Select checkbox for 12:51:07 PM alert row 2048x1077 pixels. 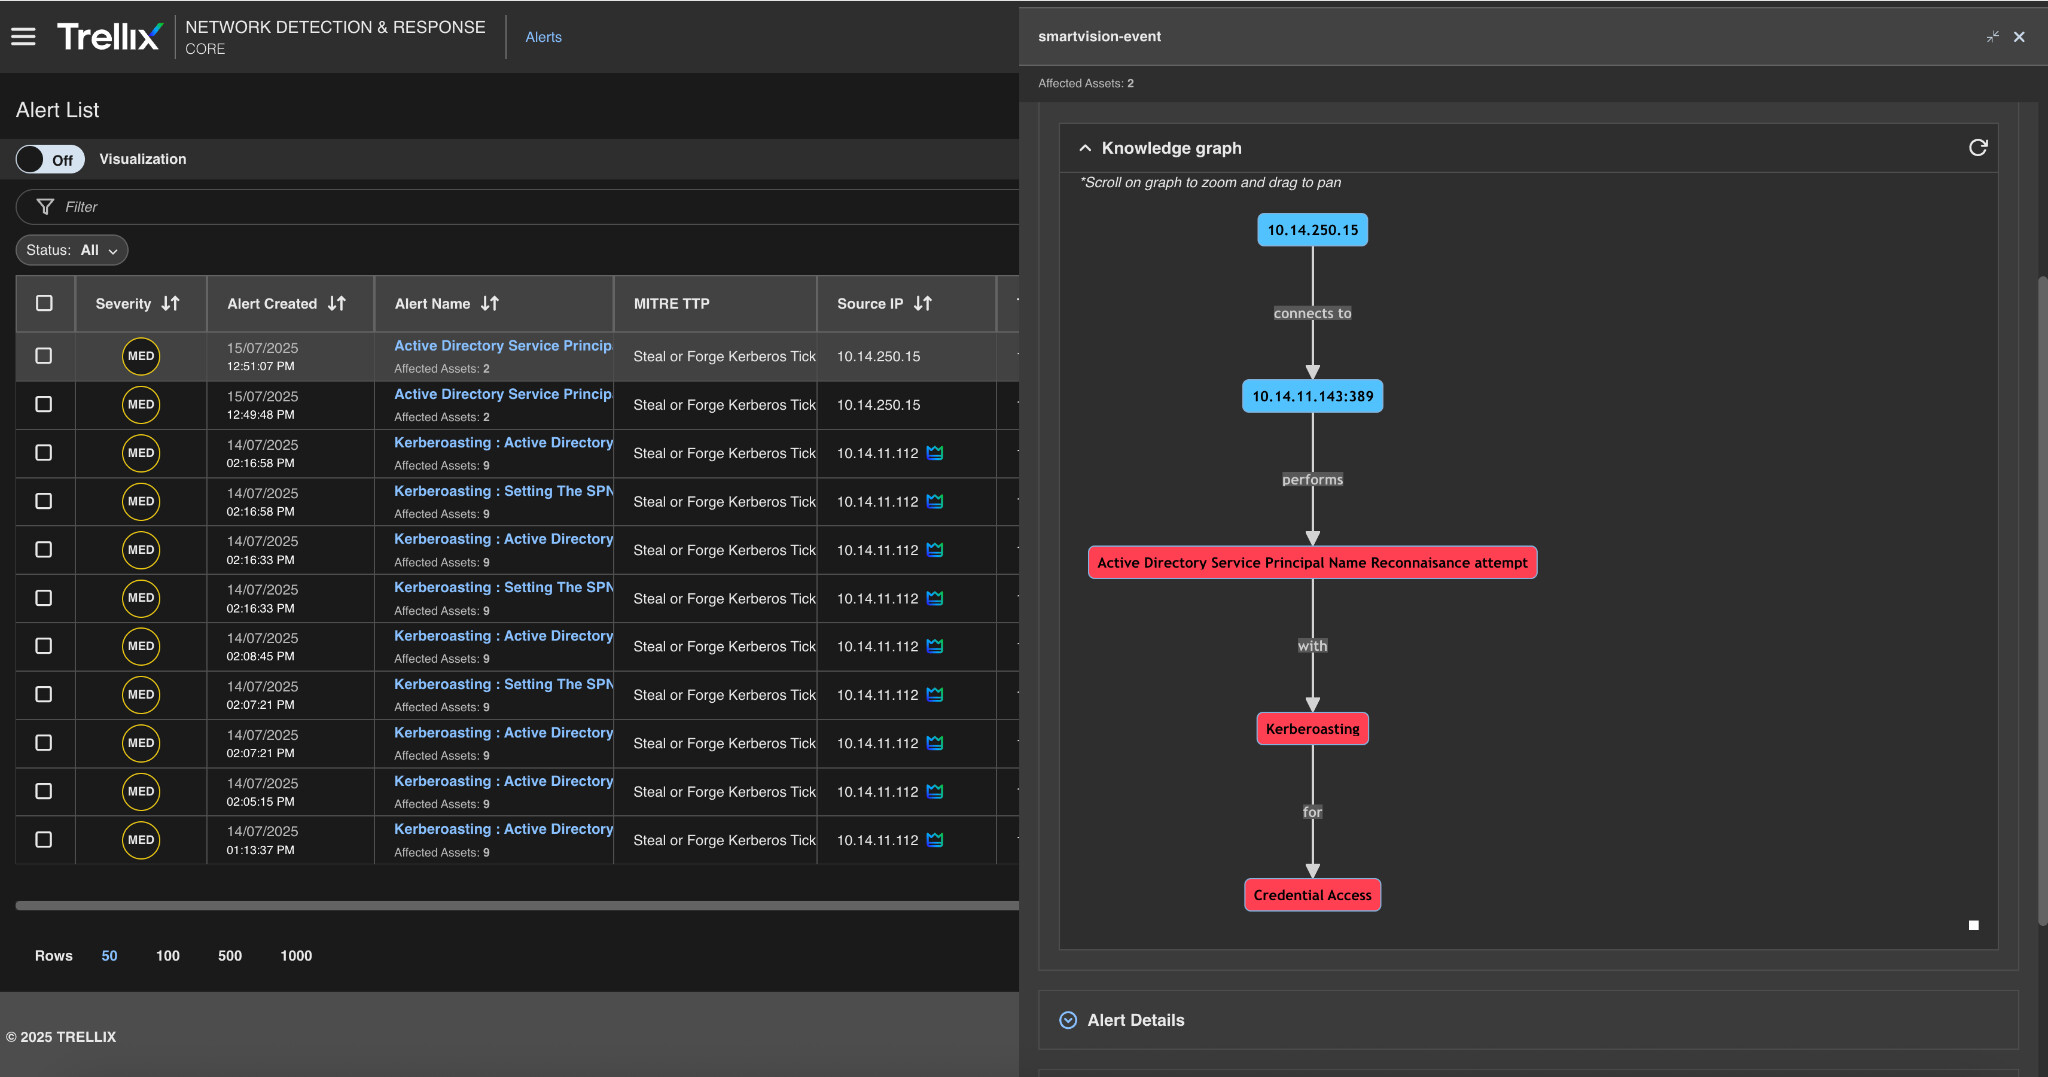(44, 356)
